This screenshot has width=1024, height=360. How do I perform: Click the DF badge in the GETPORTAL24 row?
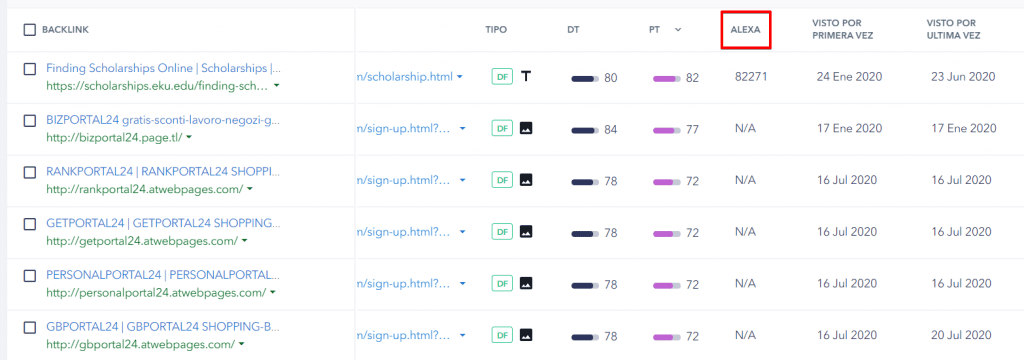click(x=502, y=231)
